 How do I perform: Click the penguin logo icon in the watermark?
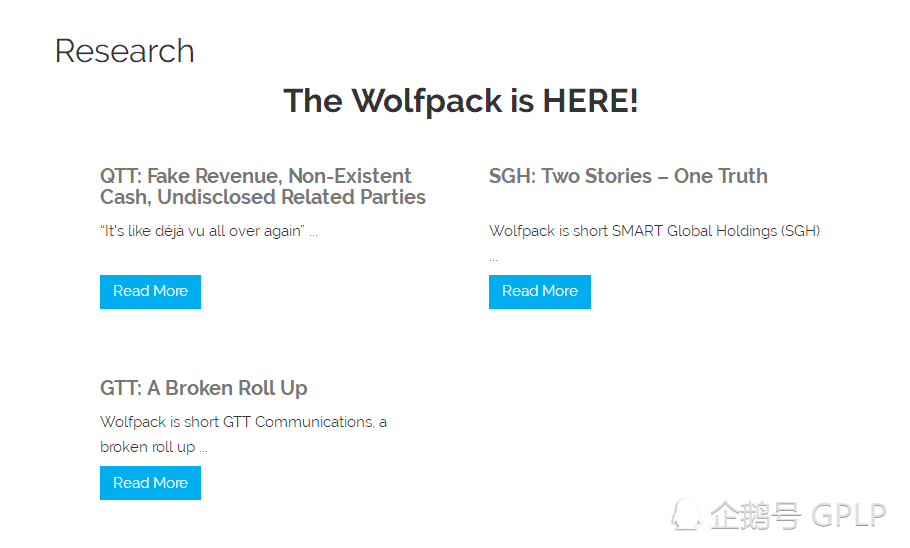686,514
